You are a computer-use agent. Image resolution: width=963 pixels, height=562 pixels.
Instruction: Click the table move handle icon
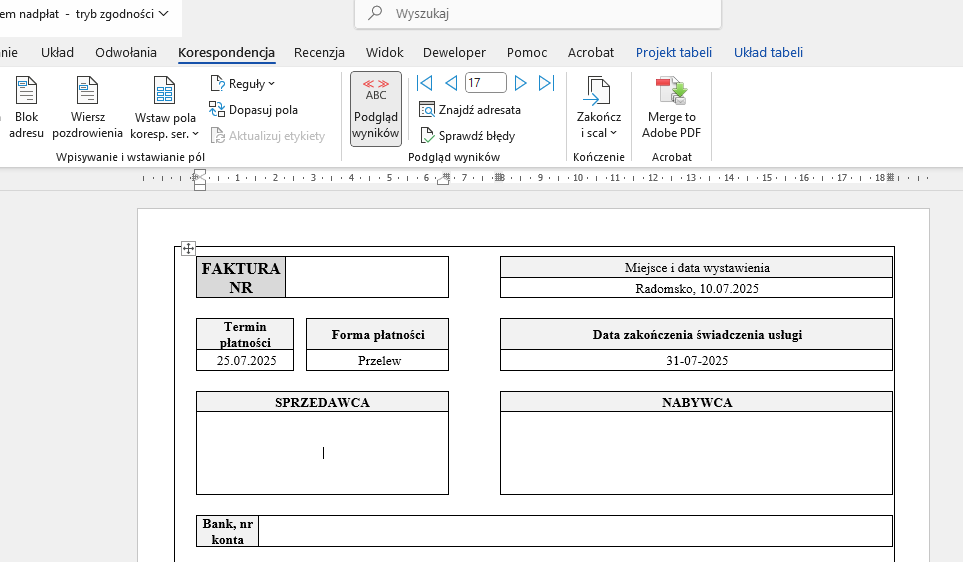pos(188,248)
